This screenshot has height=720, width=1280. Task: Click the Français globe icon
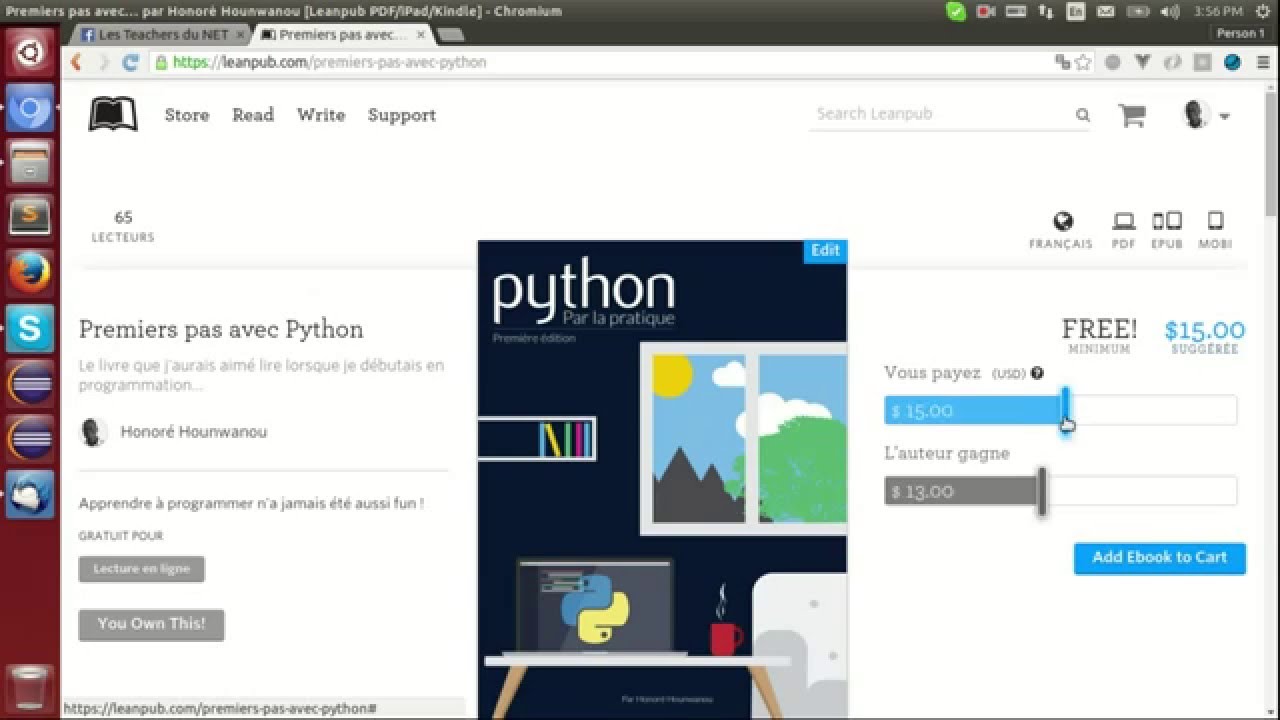click(x=1063, y=221)
